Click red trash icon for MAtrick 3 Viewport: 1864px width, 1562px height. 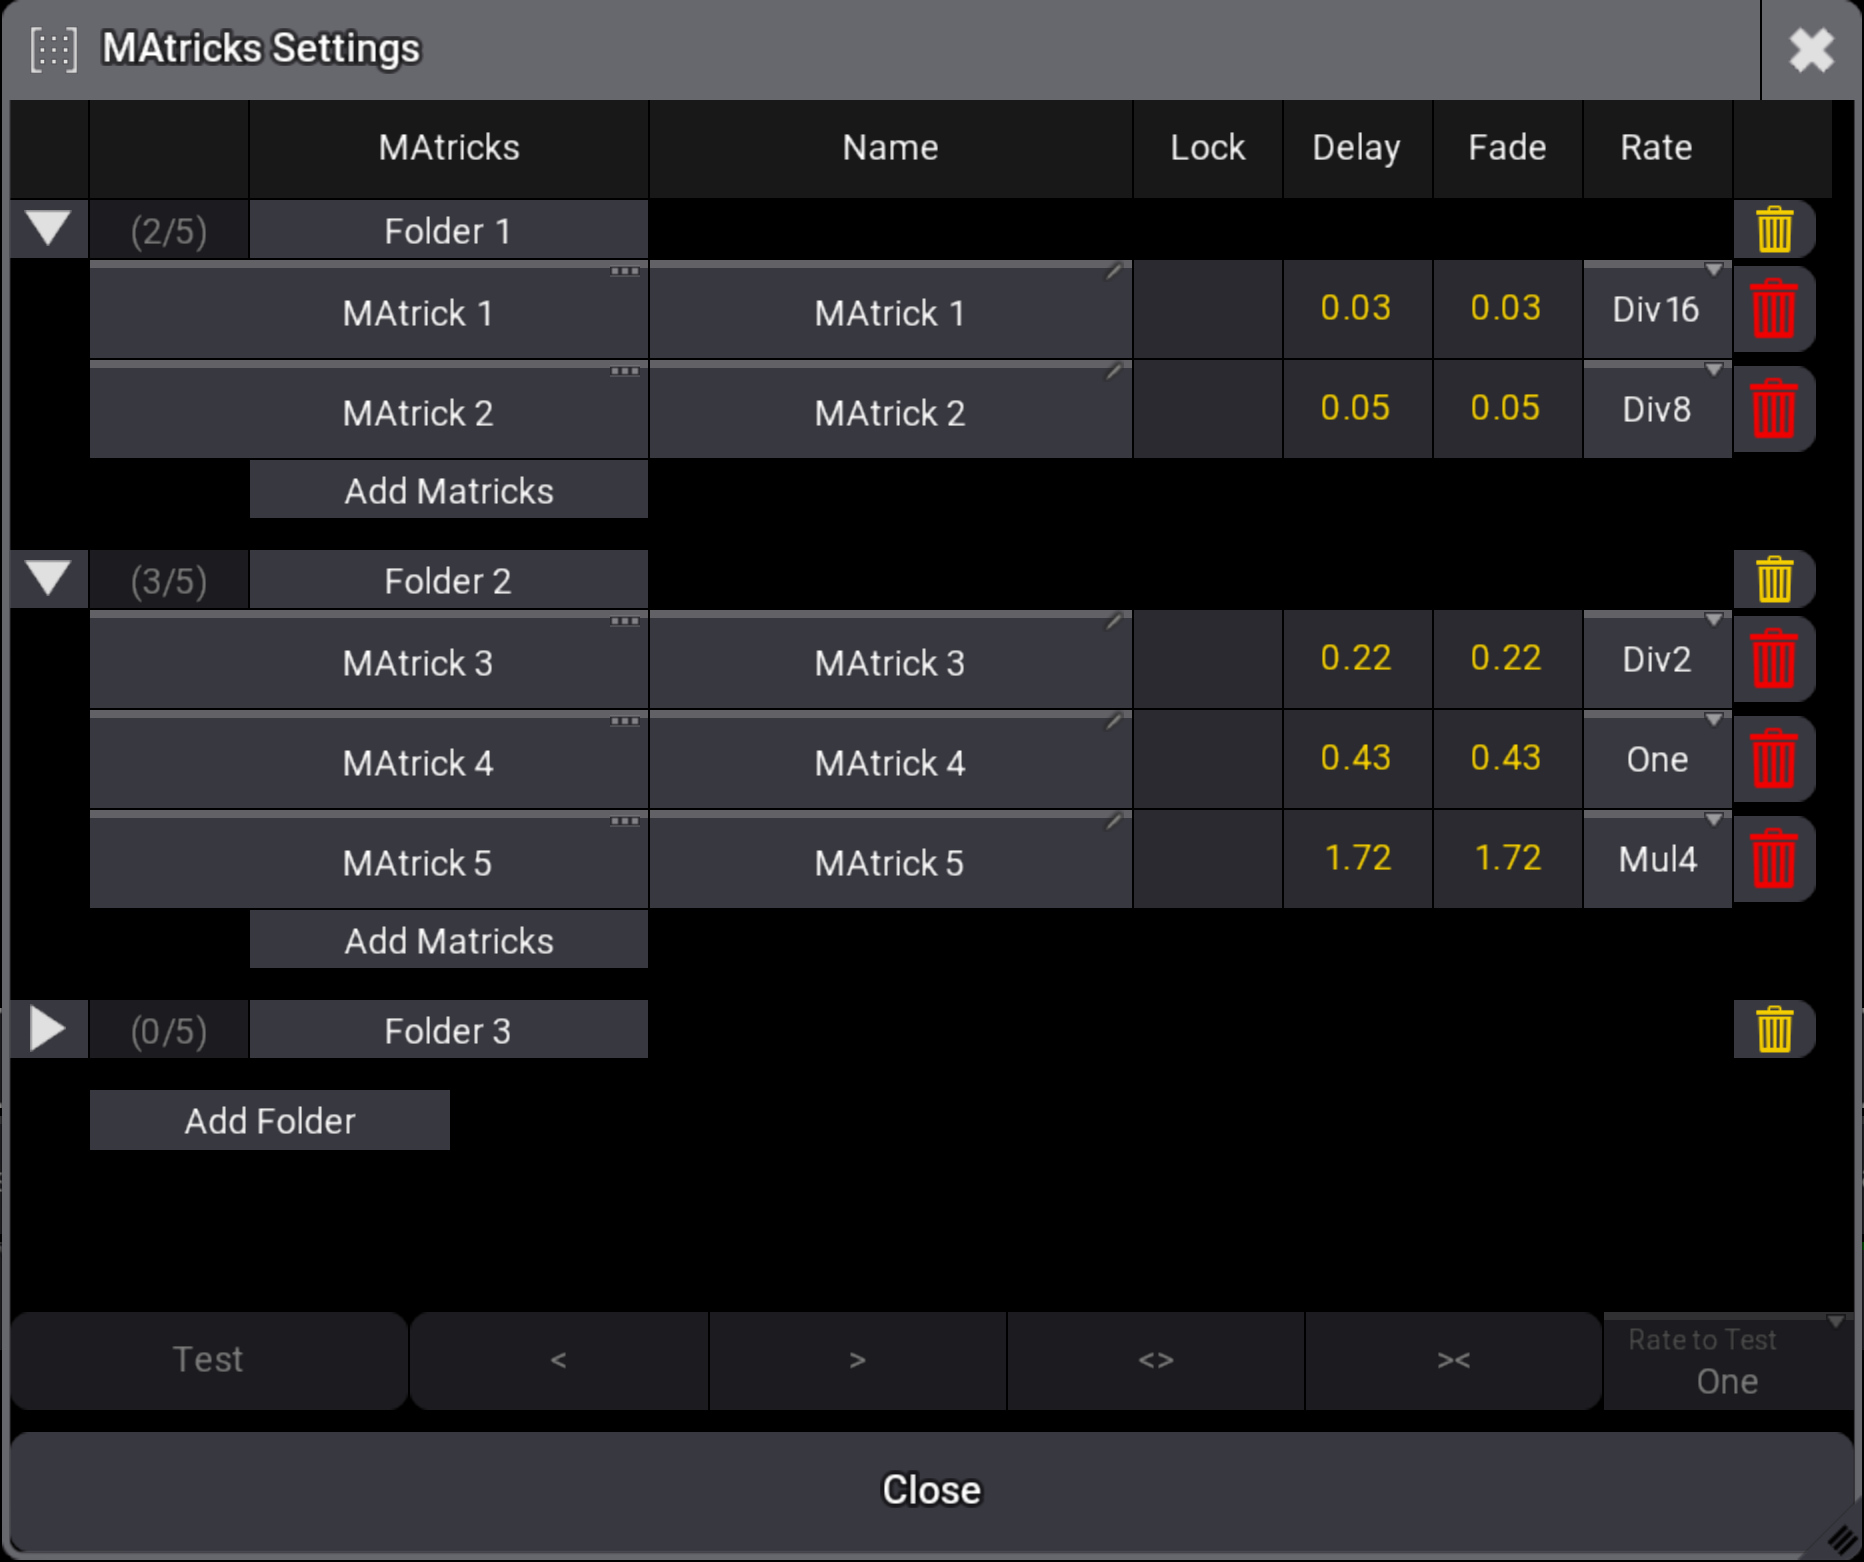[x=1774, y=659]
